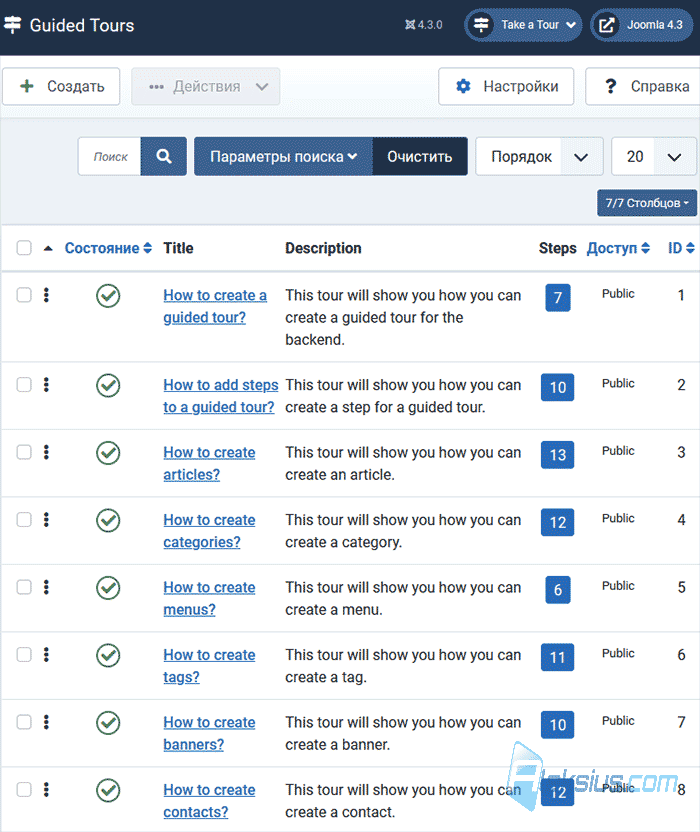Image resolution: width=700 pixels, height=832 pixels.
Task: Click the Guided Tours signpost icon
Action: coord(12,24)
